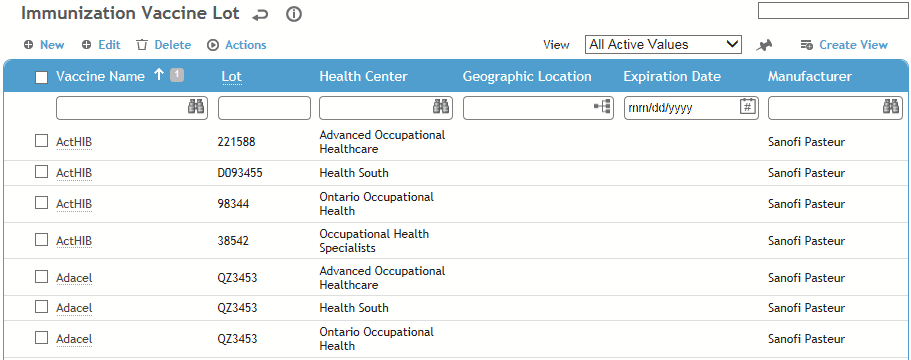Click the New plus icon

(28, 45)
